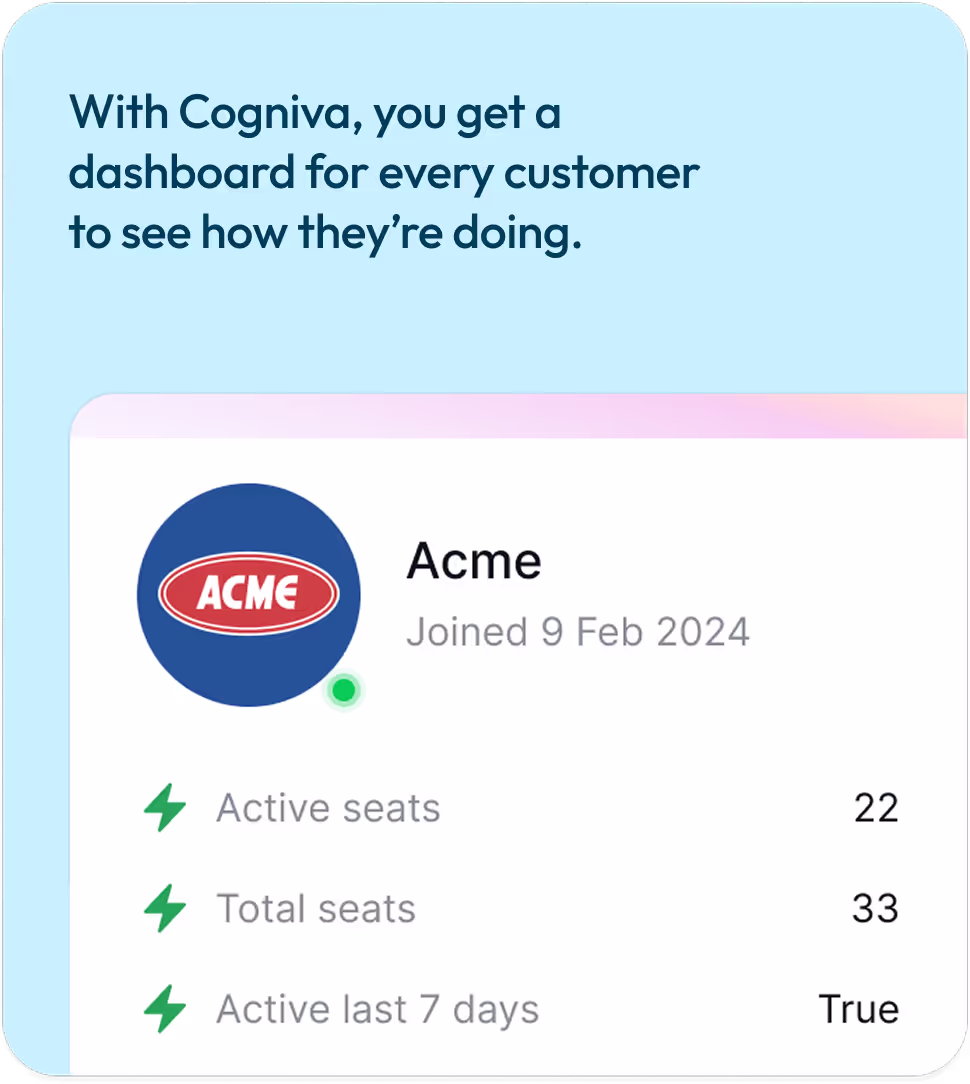Click the lightning icon beside Active last 7 days
The width and height of the screenshot is (970, 1084).
point(165,1009)
